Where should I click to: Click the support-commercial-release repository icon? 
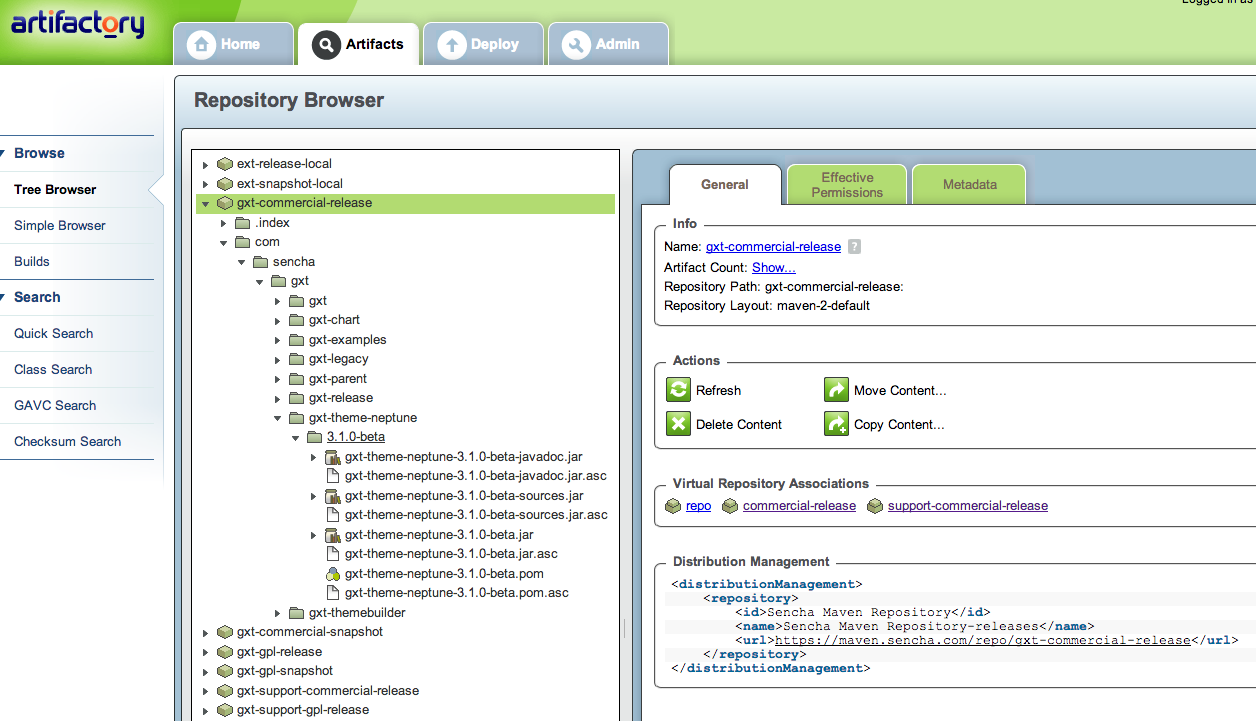[x=875, y=506]
